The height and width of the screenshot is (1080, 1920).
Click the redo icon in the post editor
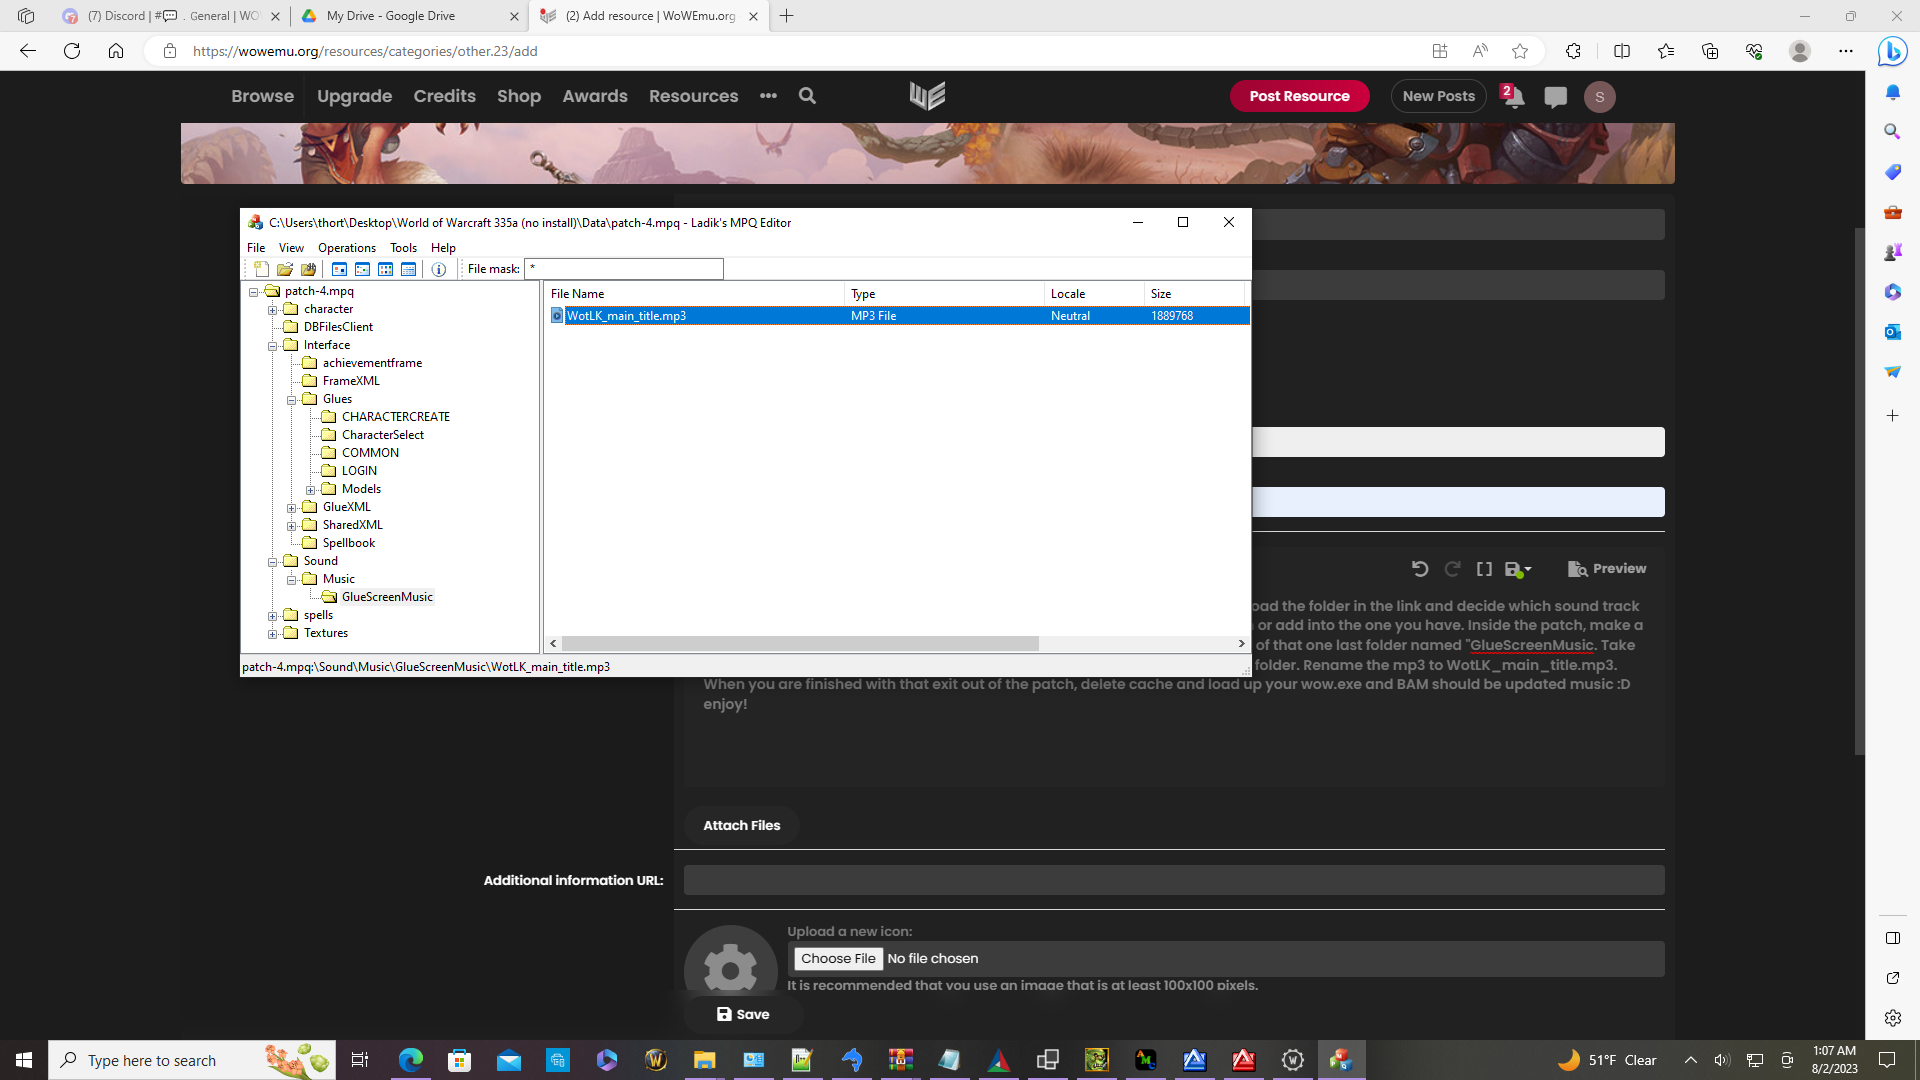point(1452,569)
